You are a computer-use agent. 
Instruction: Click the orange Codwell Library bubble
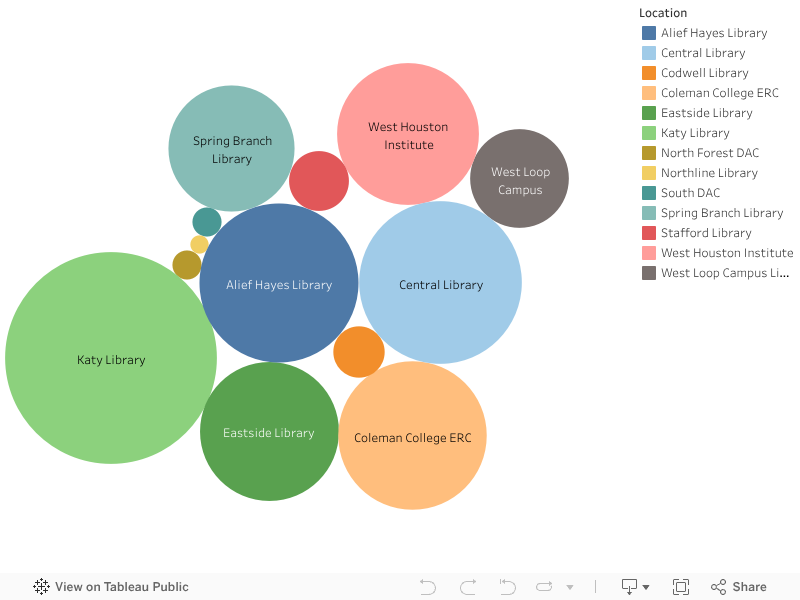pyautogui.click(x=359, y=352)
